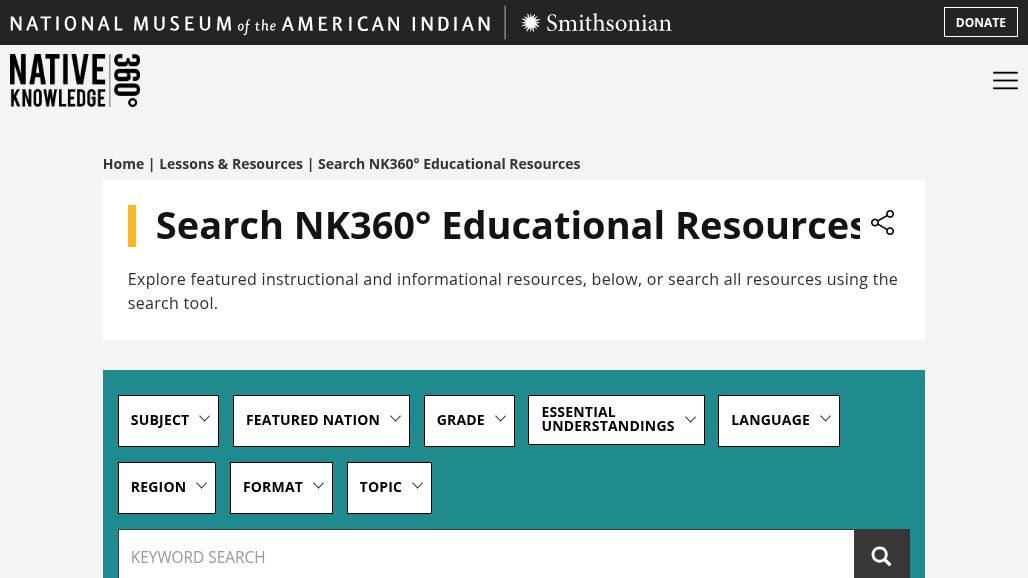Expand the Grade filter

pos(469,421)
